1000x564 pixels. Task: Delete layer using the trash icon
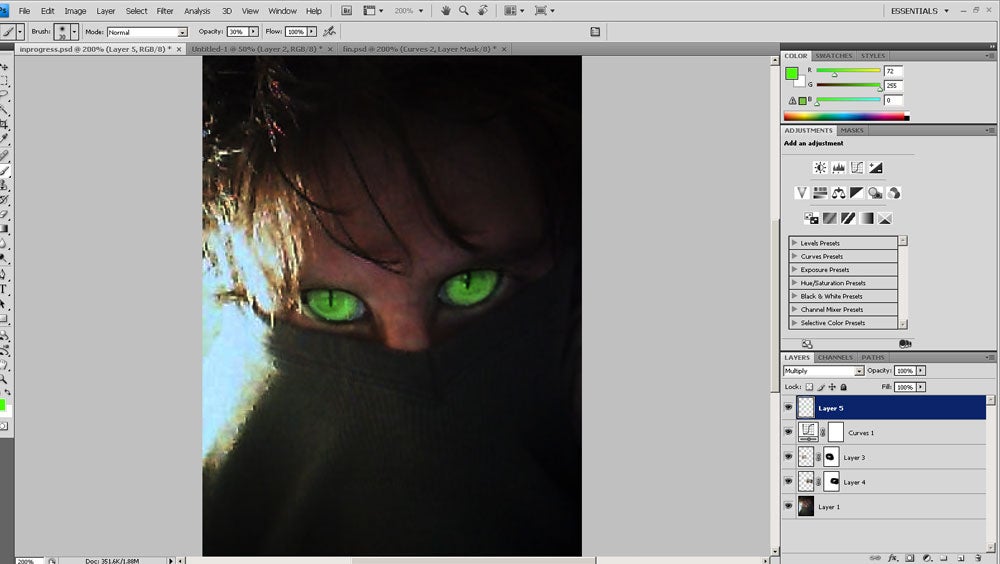pos(977,558)
